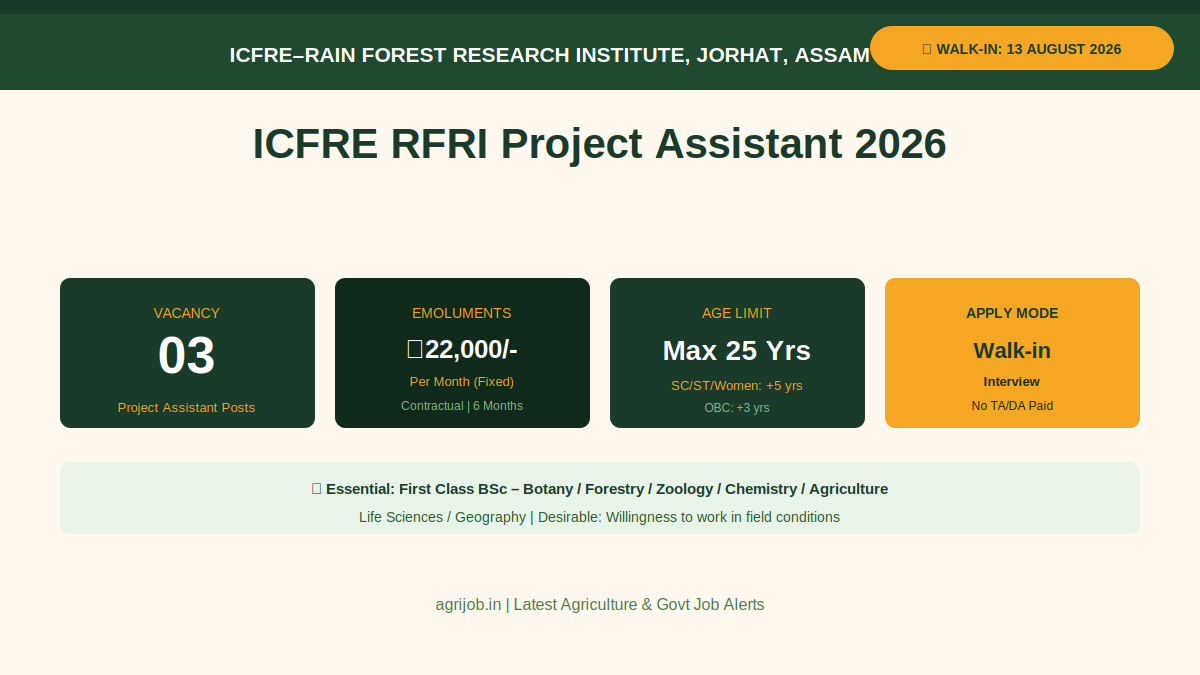Click the AGE LIMIT label
The image size is (1200, 675).
(737, 313)
